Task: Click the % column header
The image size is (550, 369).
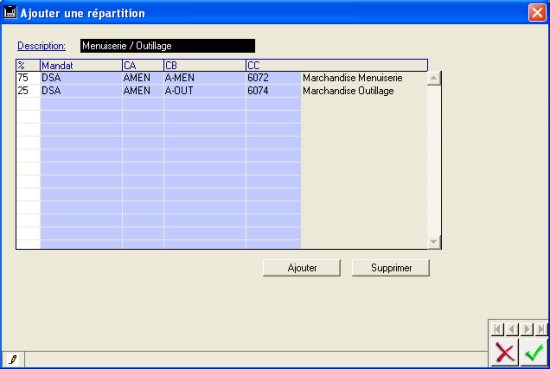Action: coord(28,66)
